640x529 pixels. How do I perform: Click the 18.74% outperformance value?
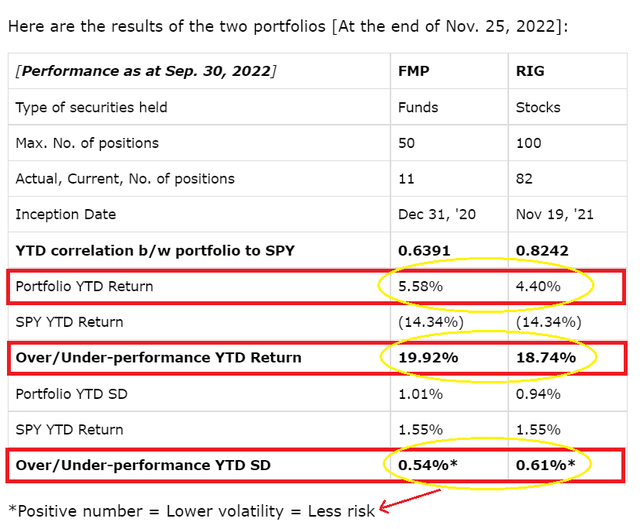(541, 357)
